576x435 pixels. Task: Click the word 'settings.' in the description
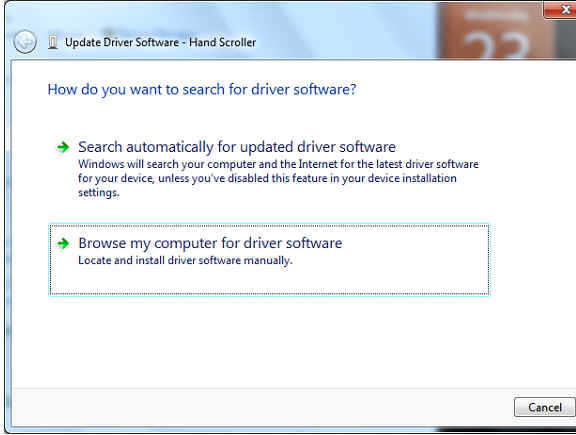coord(99,193)
